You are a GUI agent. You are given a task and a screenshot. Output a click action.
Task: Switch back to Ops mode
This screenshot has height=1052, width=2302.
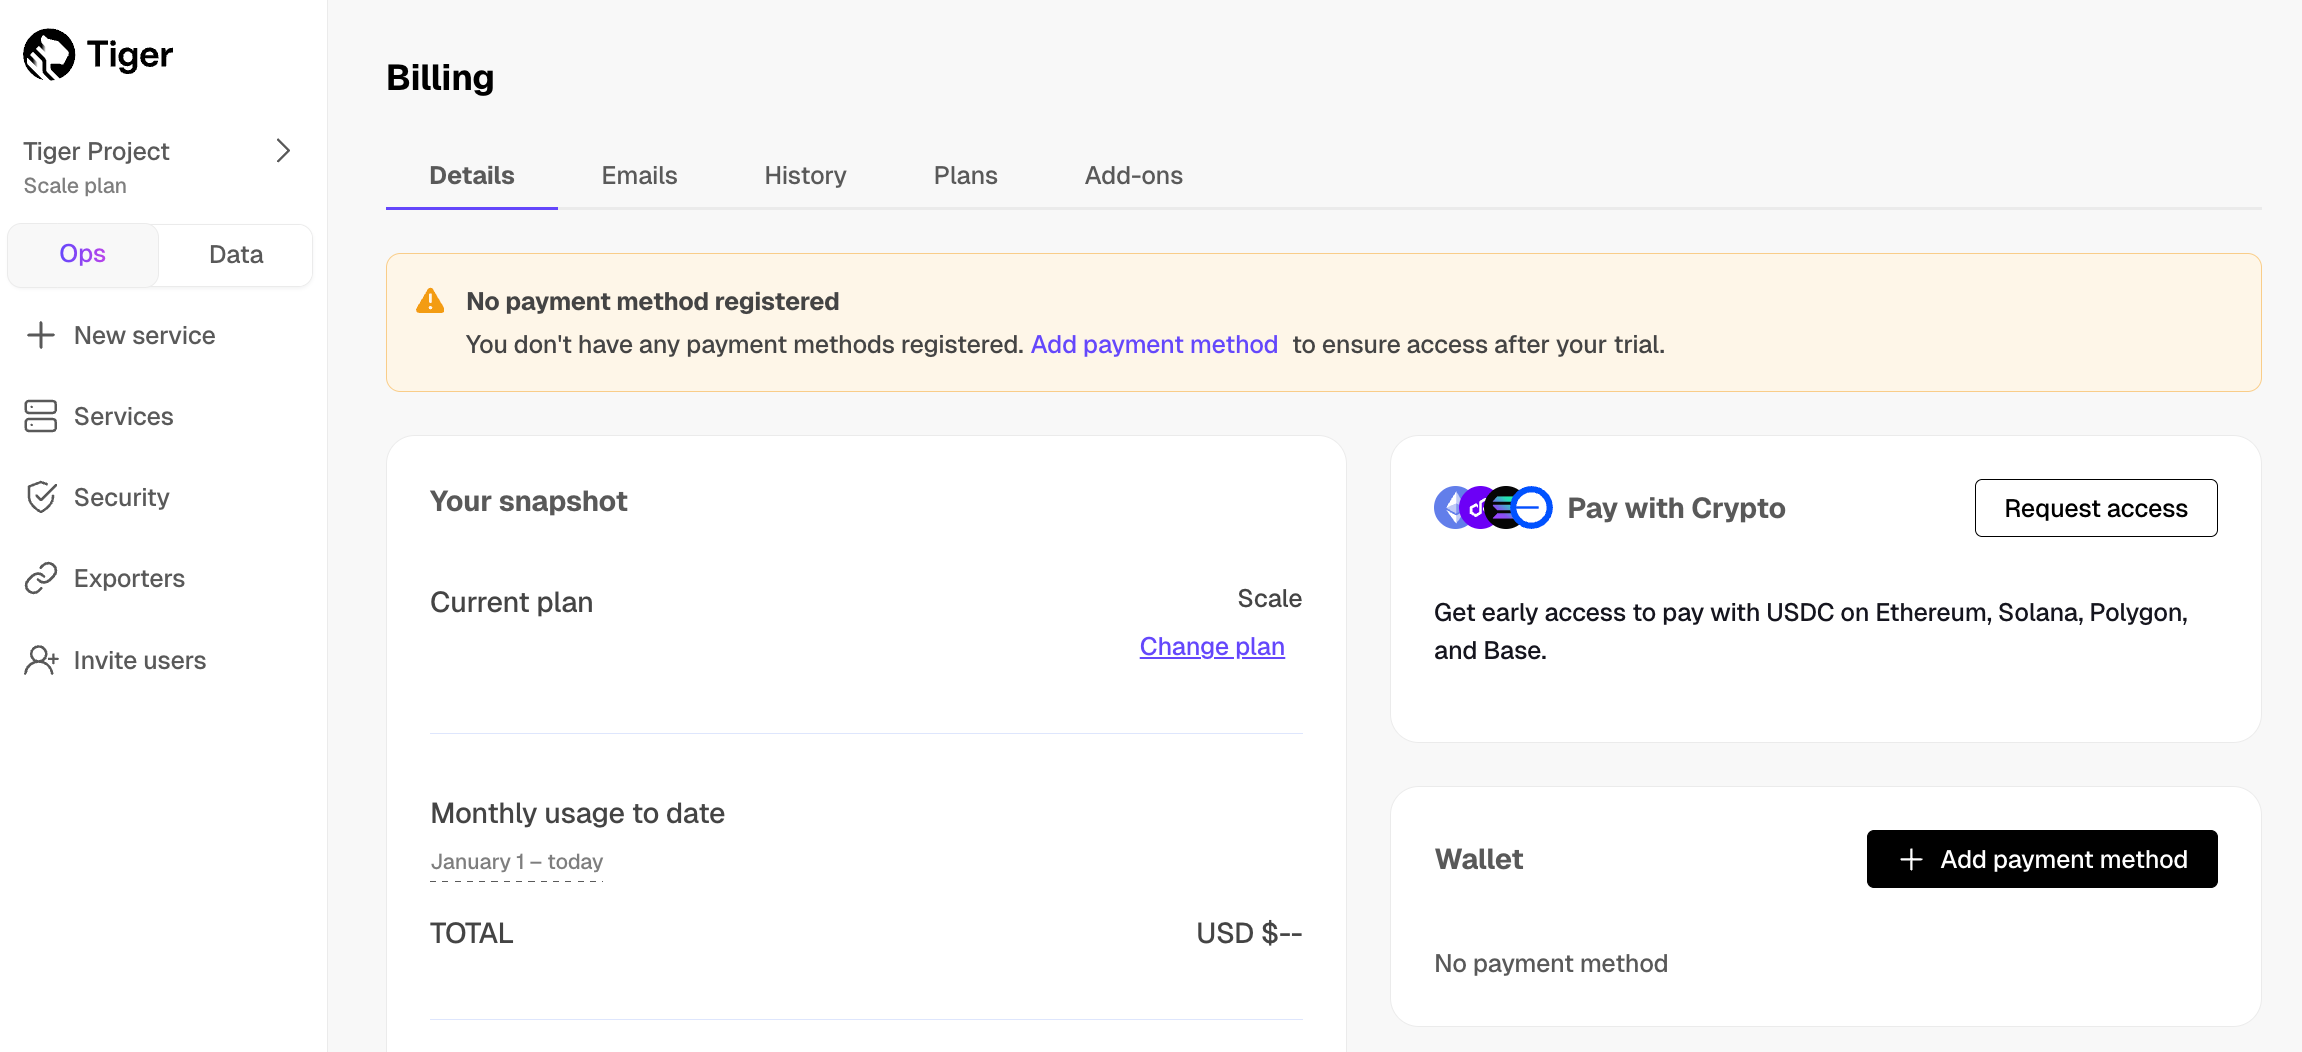82,254
